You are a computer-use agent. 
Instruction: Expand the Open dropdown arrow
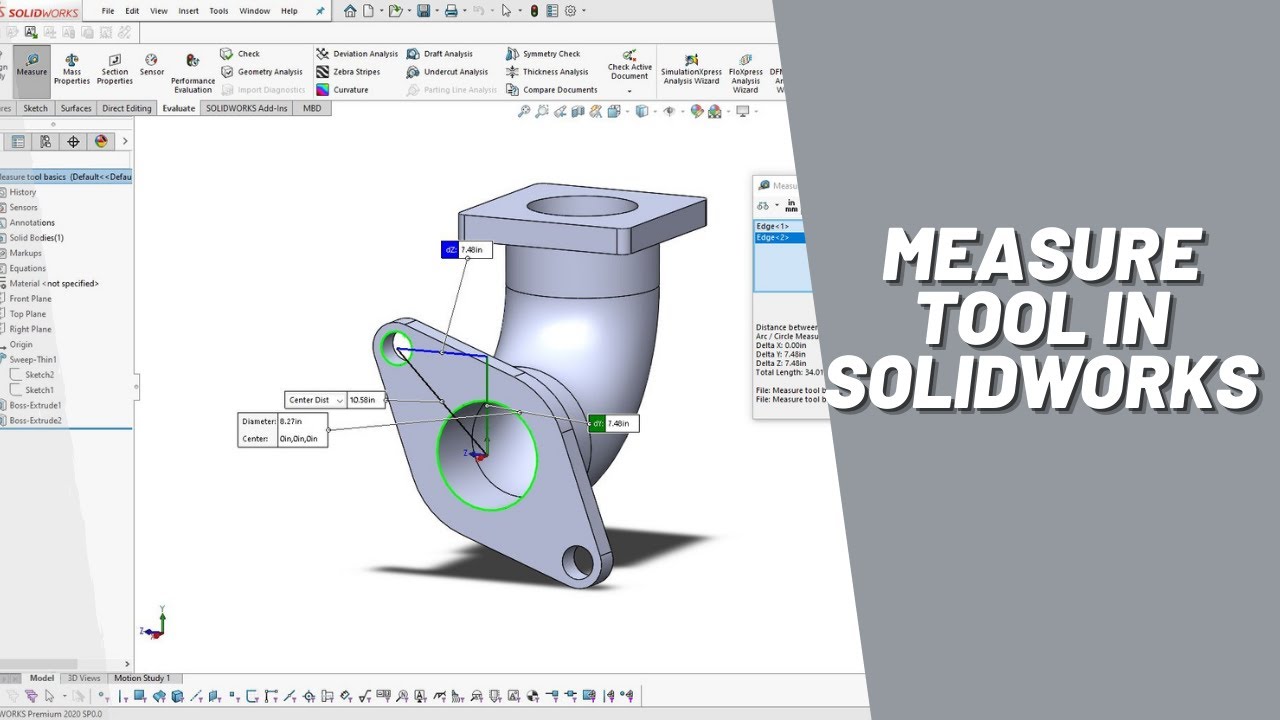click(408, 11)
